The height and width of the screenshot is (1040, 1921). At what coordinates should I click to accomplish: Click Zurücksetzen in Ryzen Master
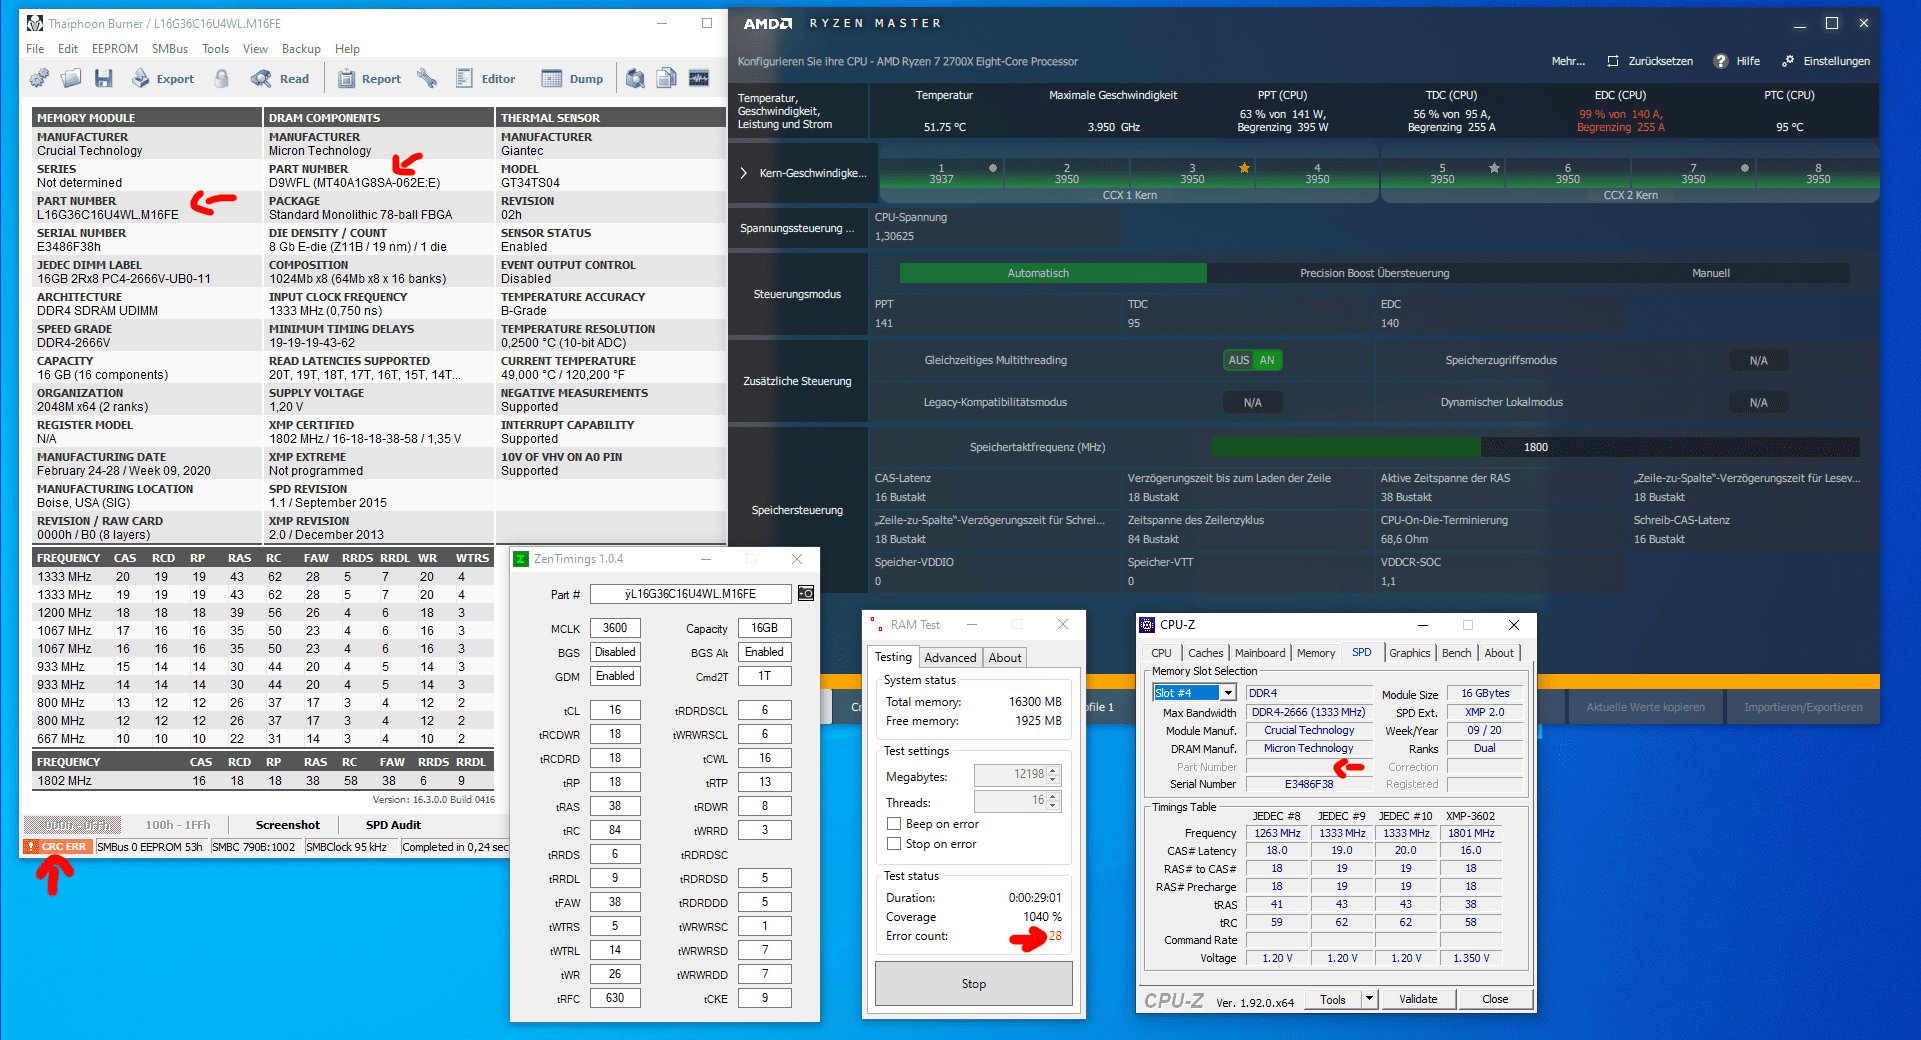pos(1650,61)
